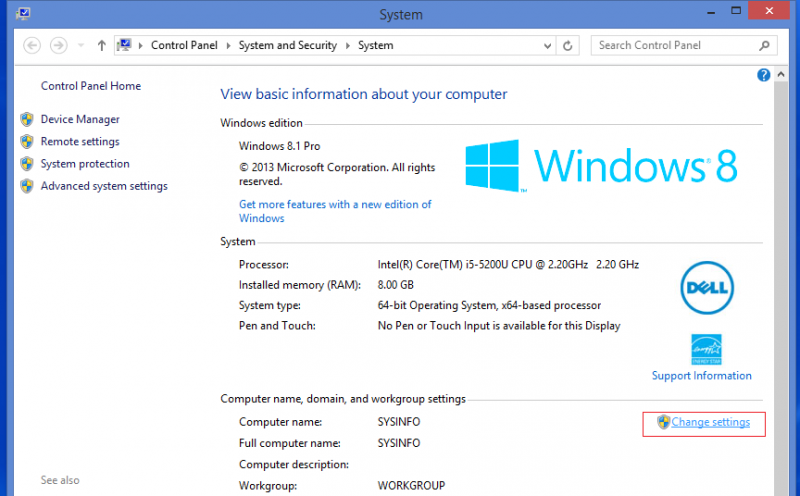Viewport: 800px width, 496px height.
Task: Click the computer icon in the address bar
Action: tap(124, 45)
